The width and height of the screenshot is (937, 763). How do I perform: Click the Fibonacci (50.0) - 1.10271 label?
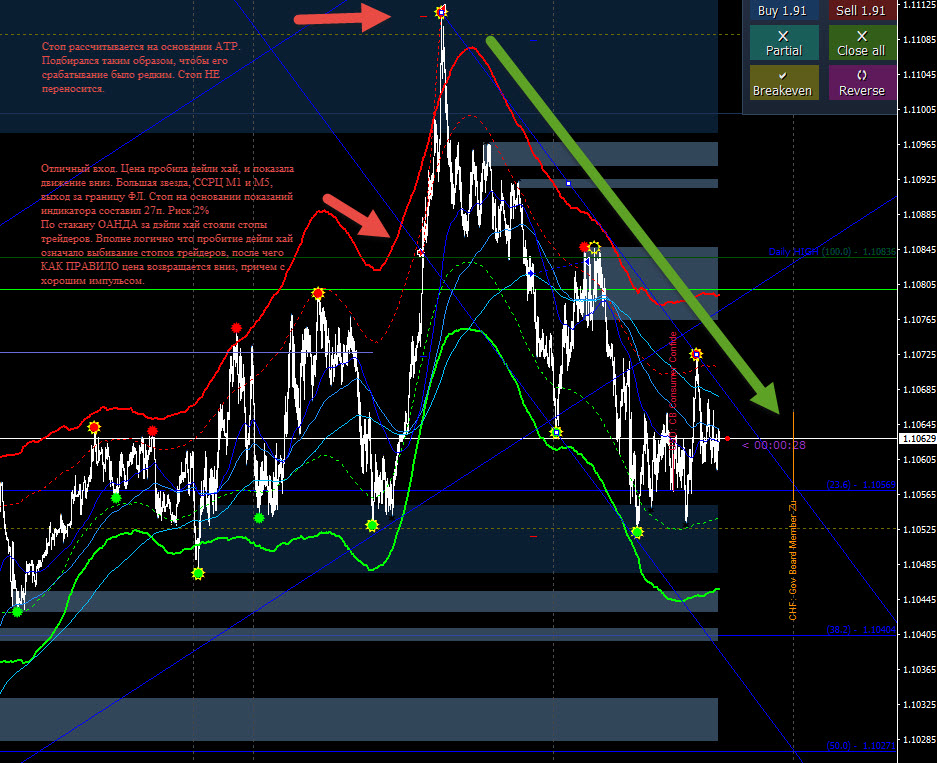click(x=861, y=746)
